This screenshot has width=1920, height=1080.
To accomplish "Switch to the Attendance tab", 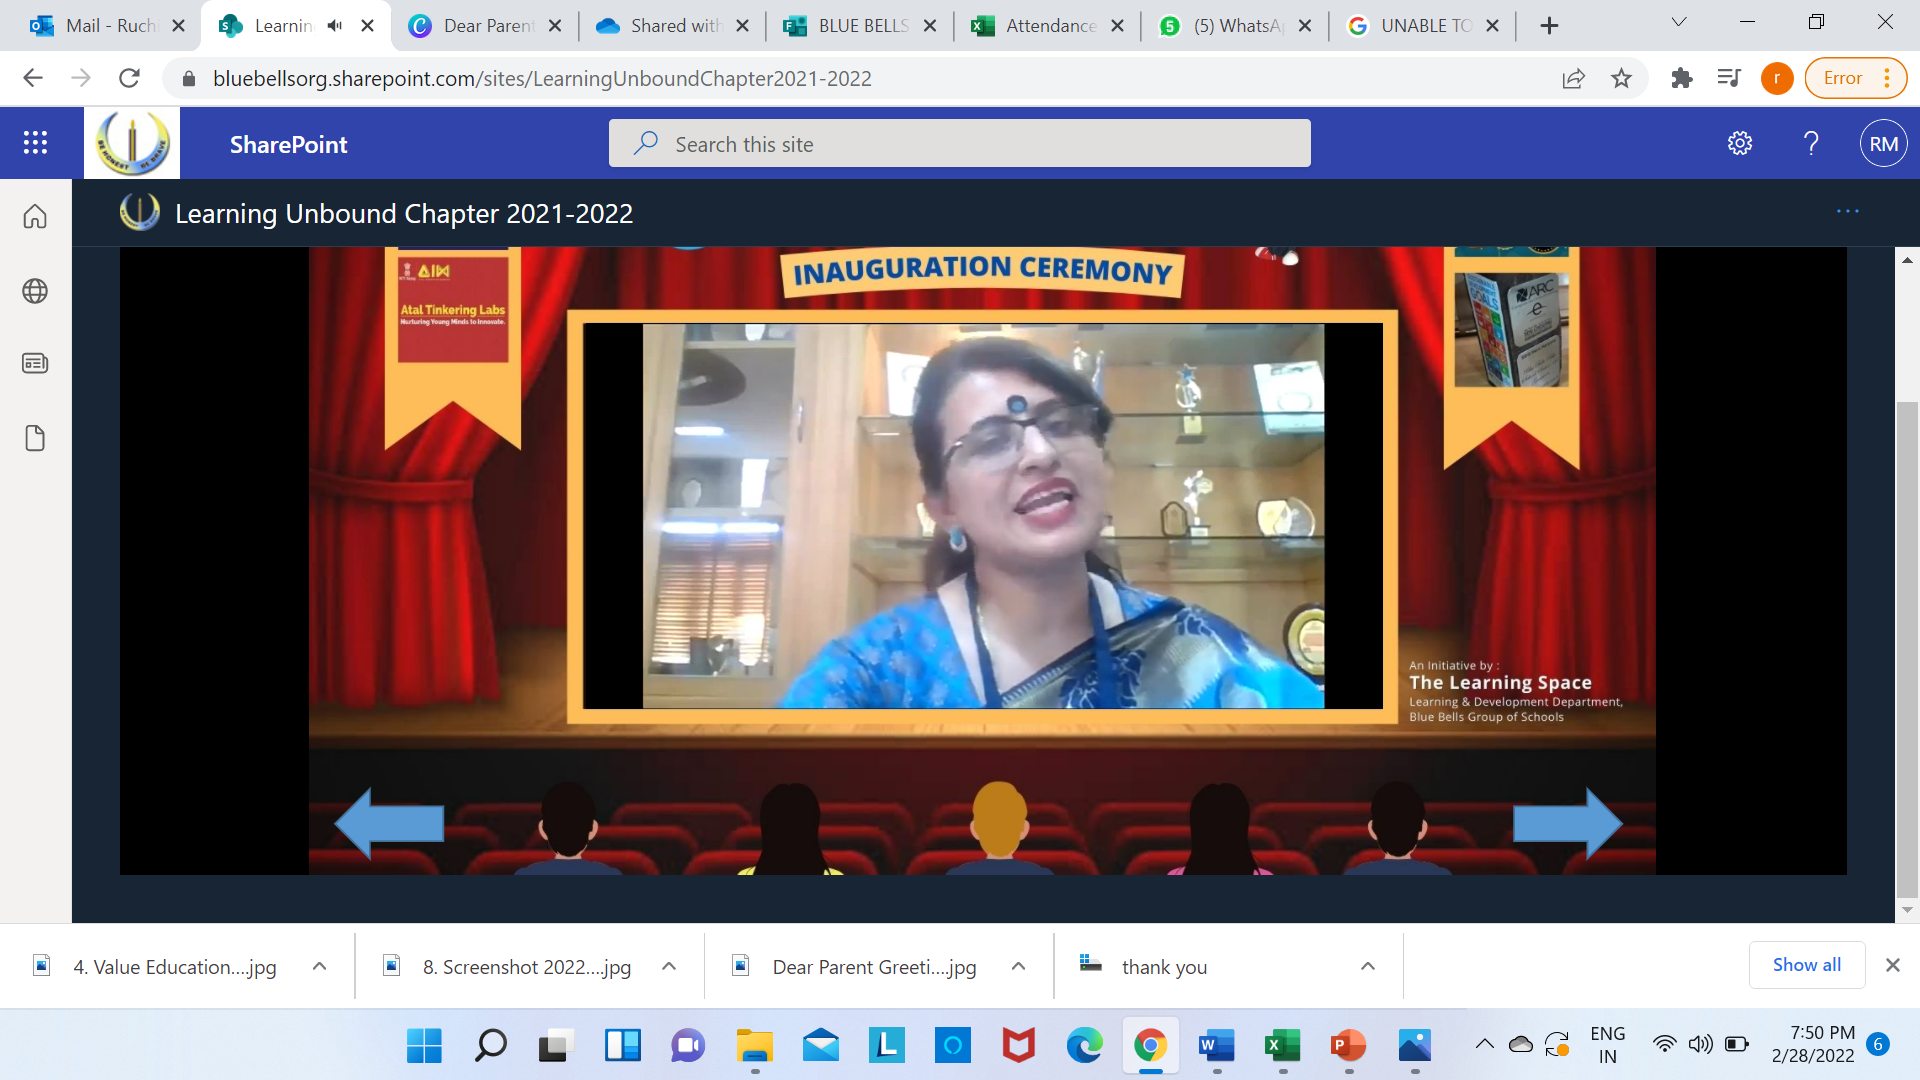I will (1049, 26).
